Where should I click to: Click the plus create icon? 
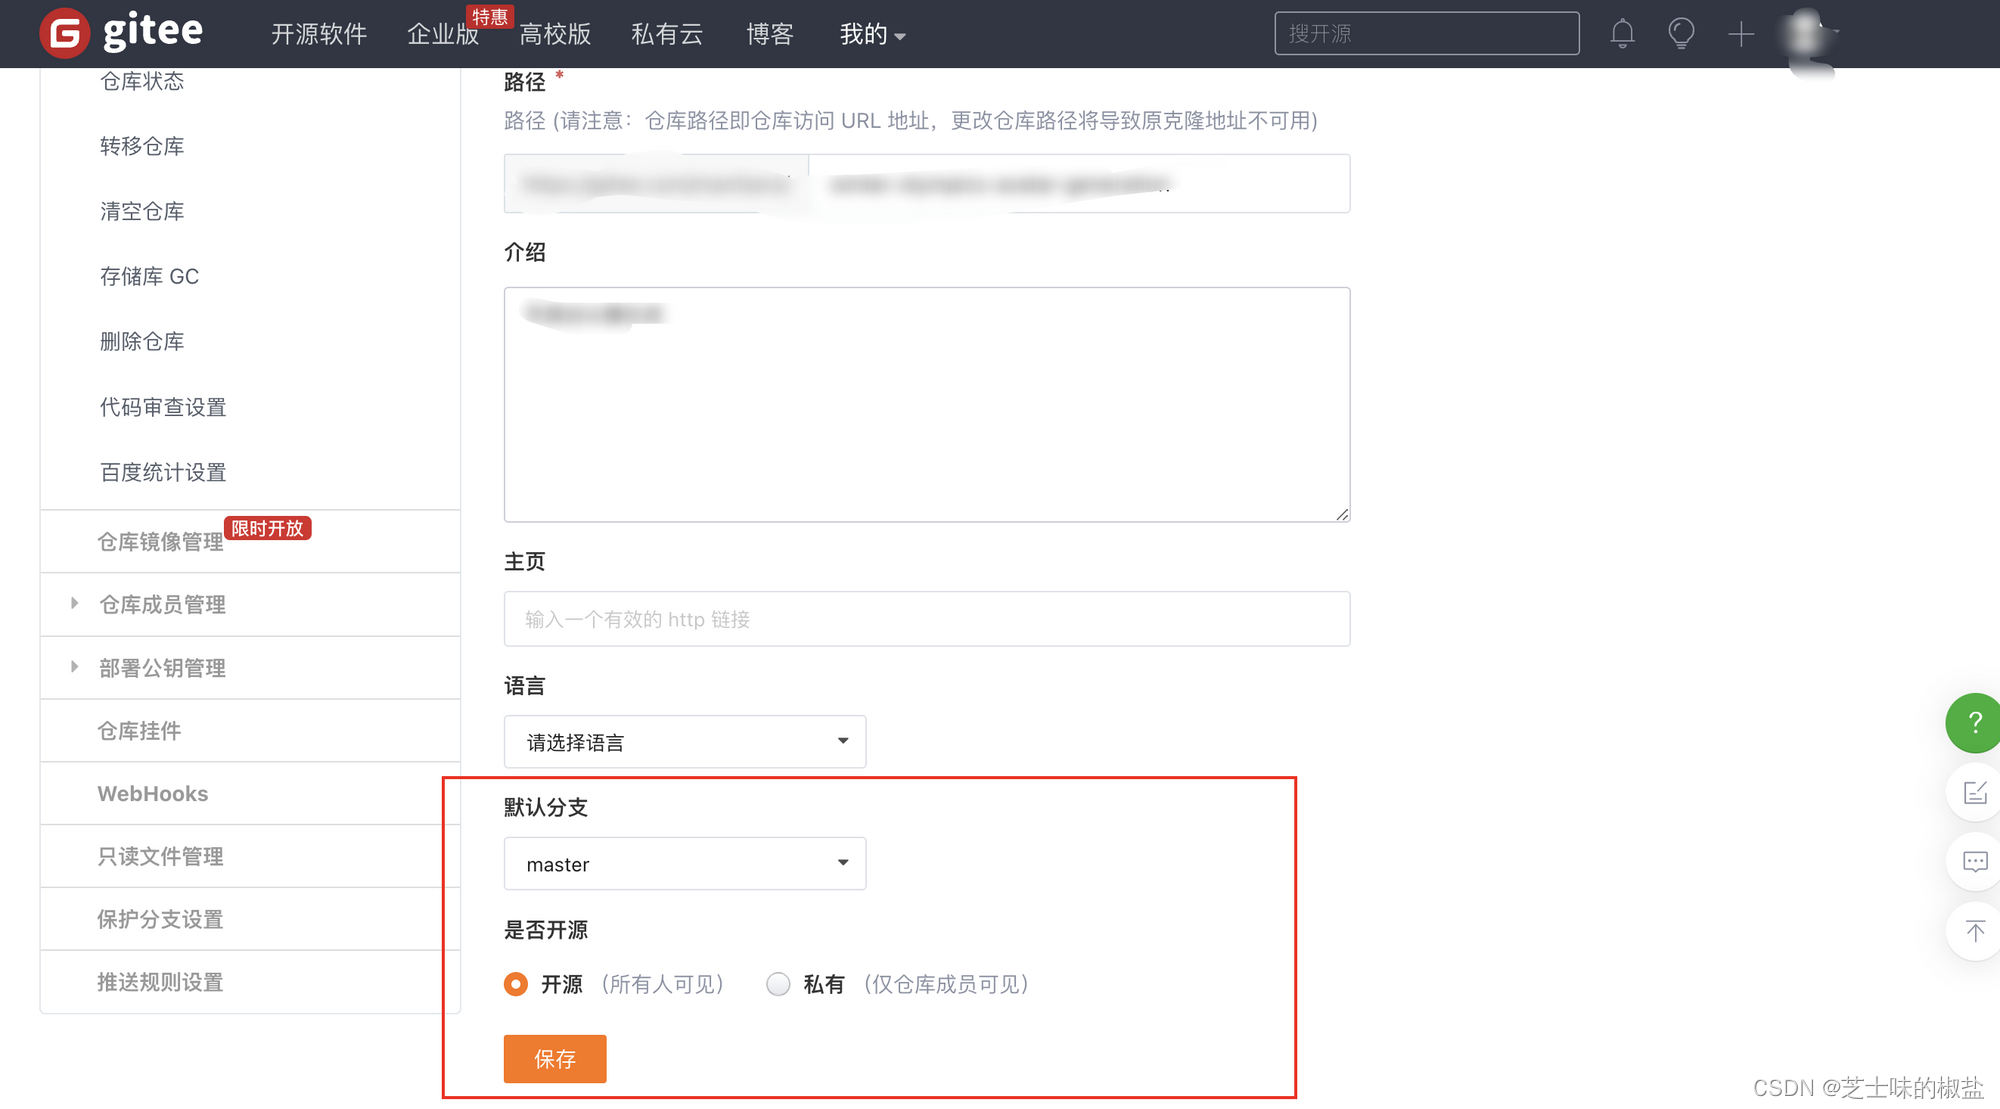pos(1741,34)
